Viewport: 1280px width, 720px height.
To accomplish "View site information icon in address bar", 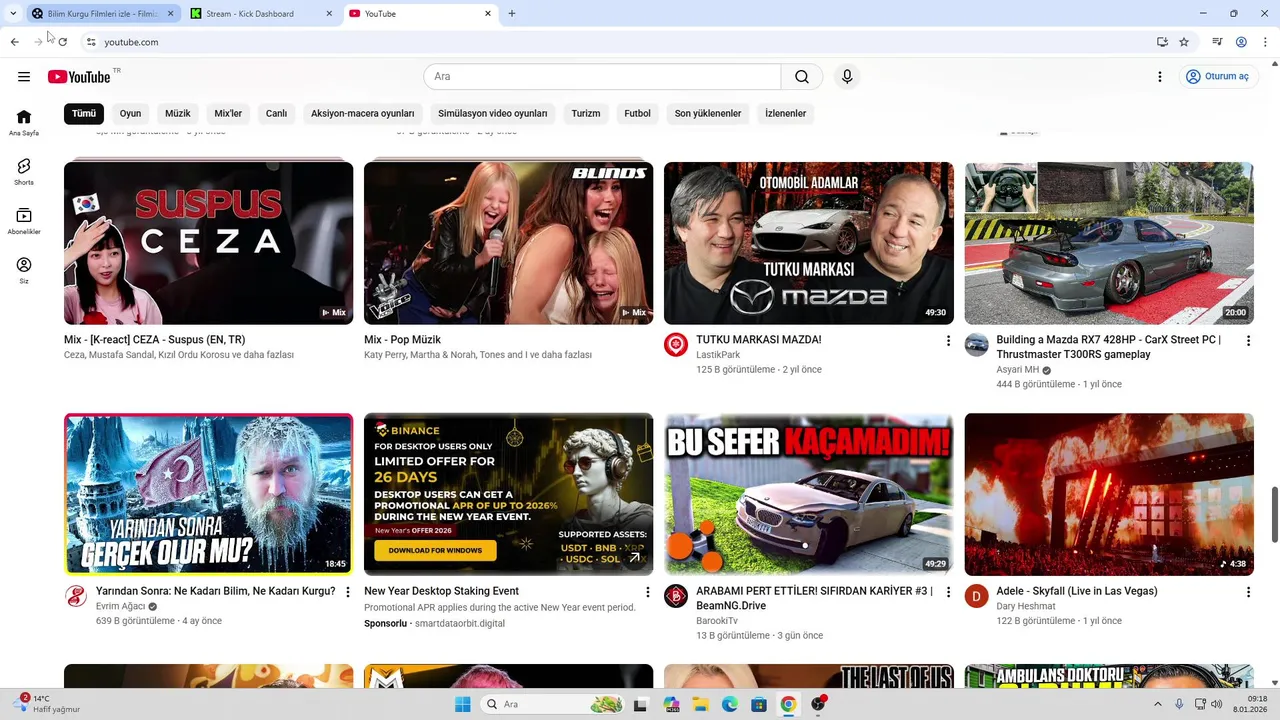I will pyautogui.click(x=91, y=42).
